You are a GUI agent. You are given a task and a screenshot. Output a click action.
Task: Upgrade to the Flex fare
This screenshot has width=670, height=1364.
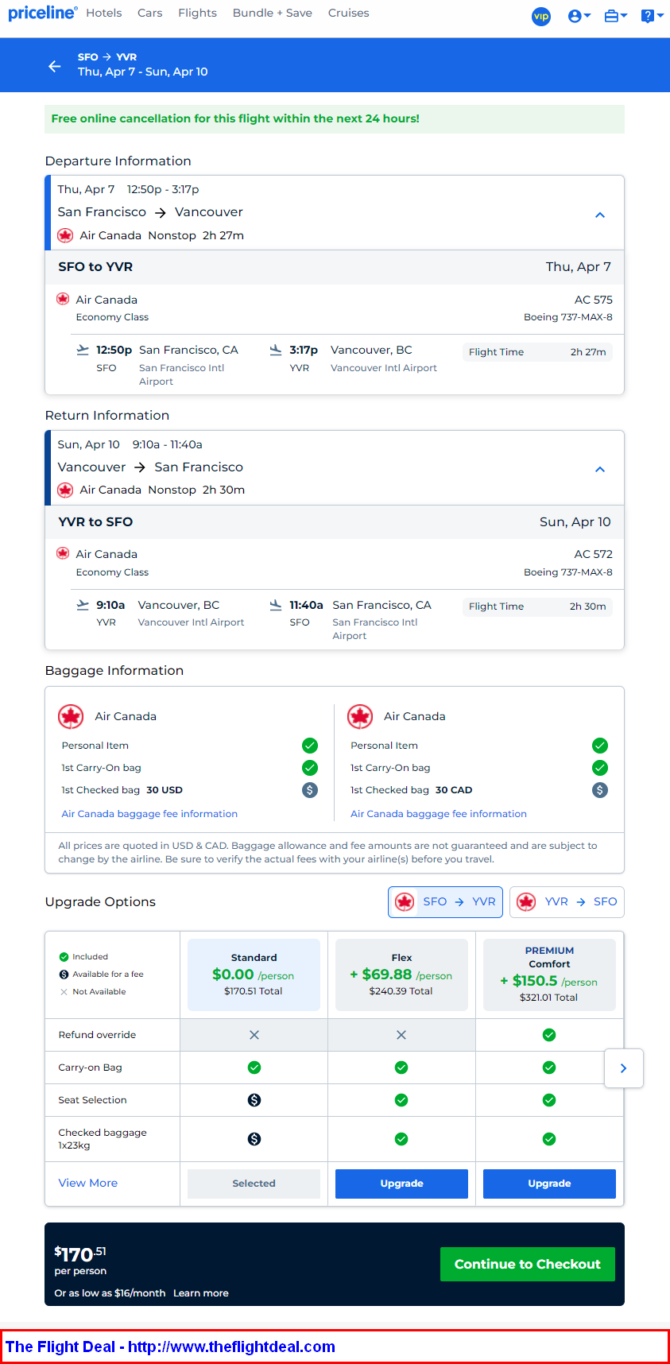coord(401,1183)
